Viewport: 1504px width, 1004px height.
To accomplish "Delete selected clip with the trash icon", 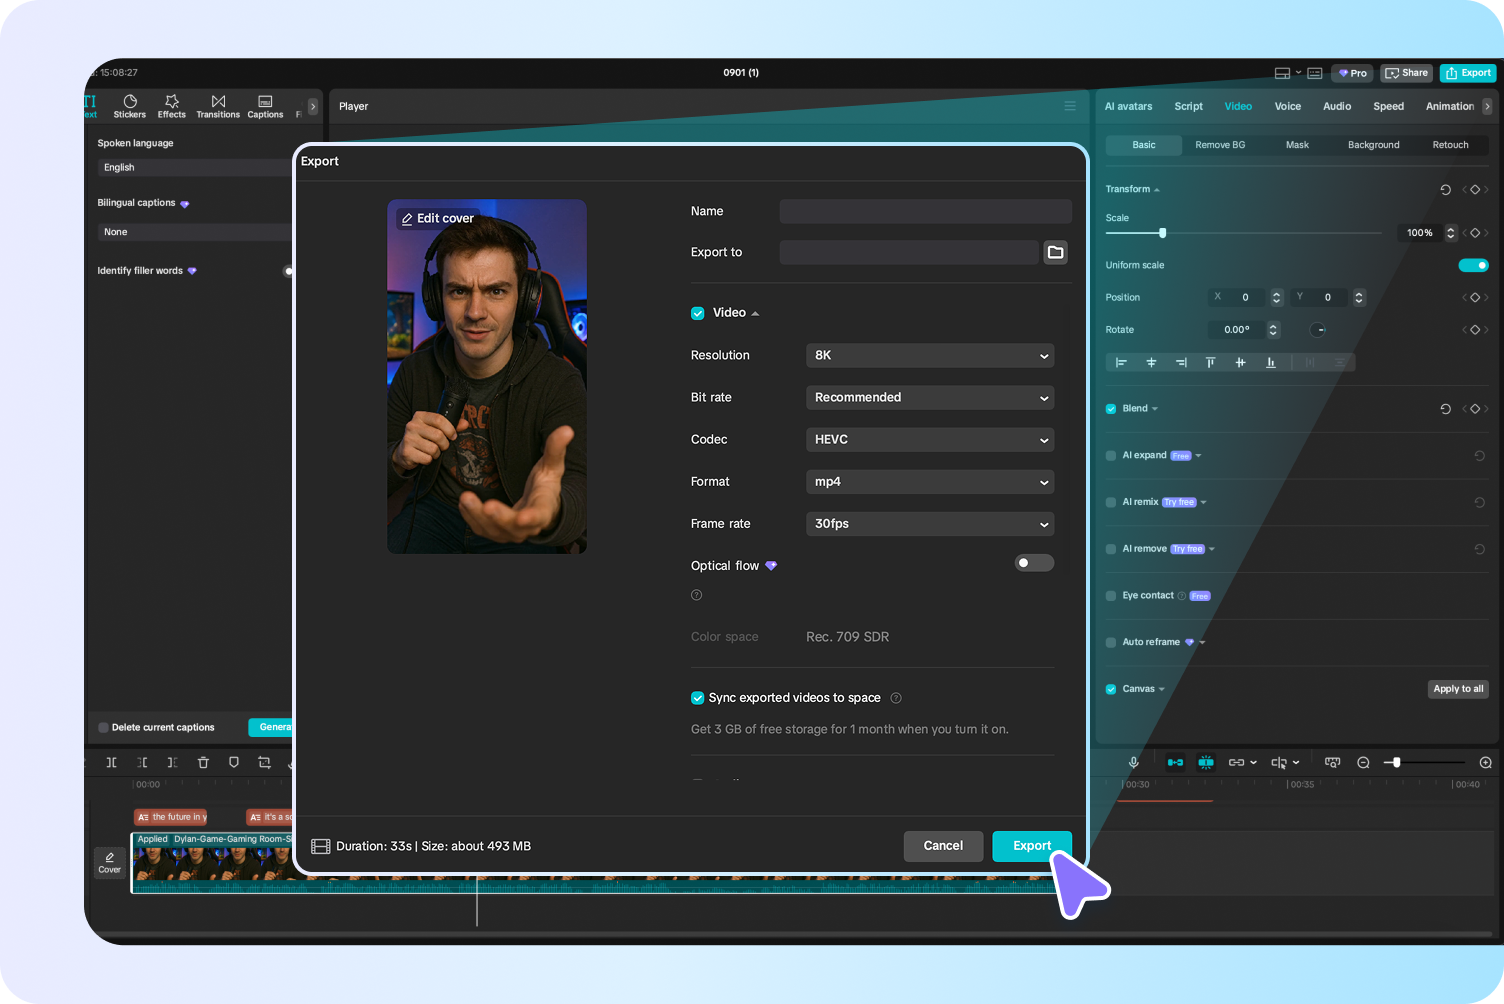I will [x=203, y=762].
